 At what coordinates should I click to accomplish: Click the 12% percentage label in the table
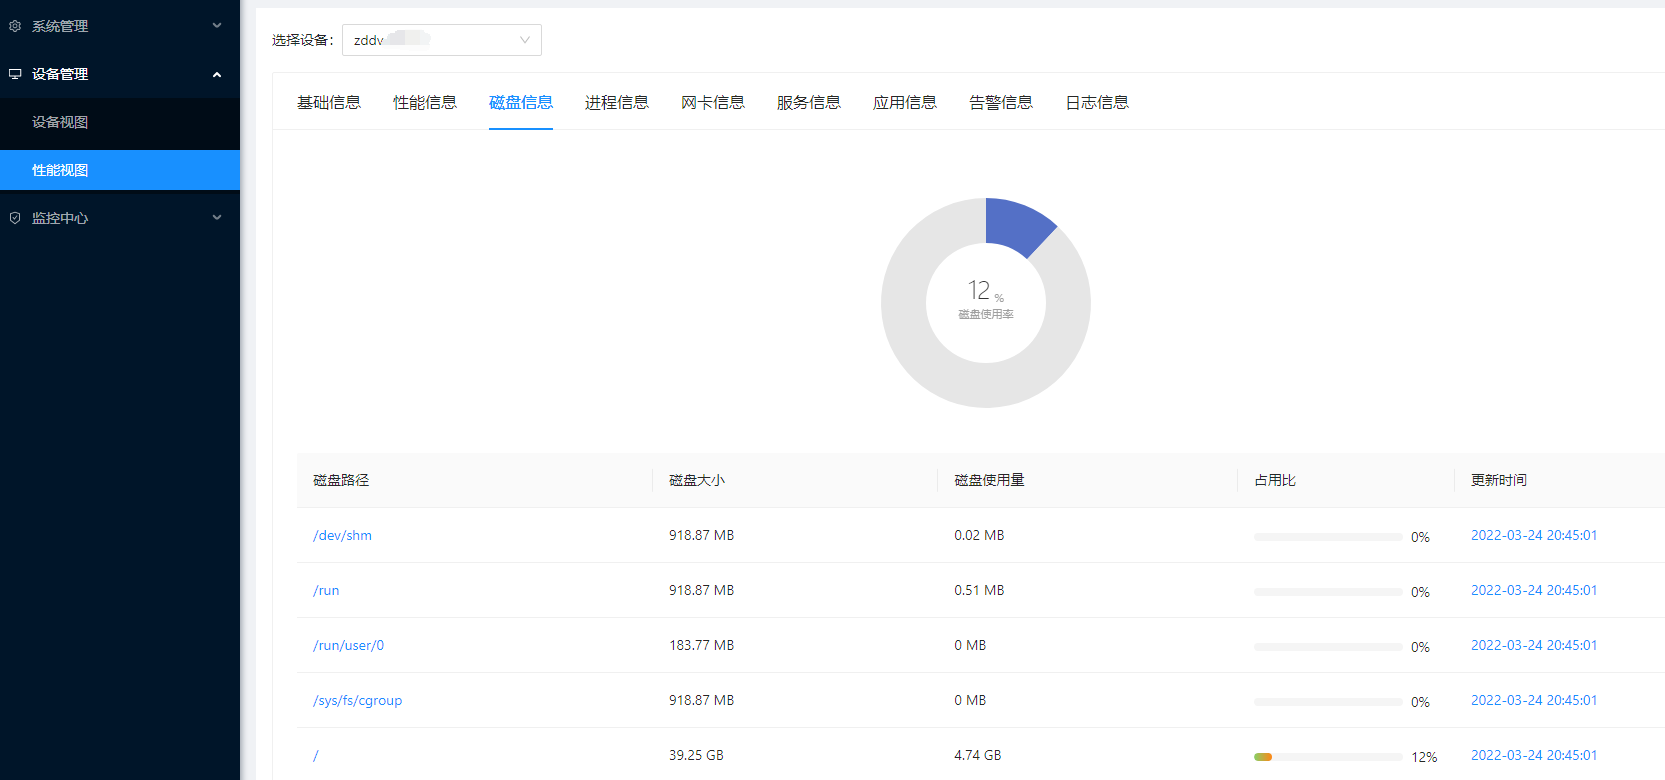pos(1424,757)
